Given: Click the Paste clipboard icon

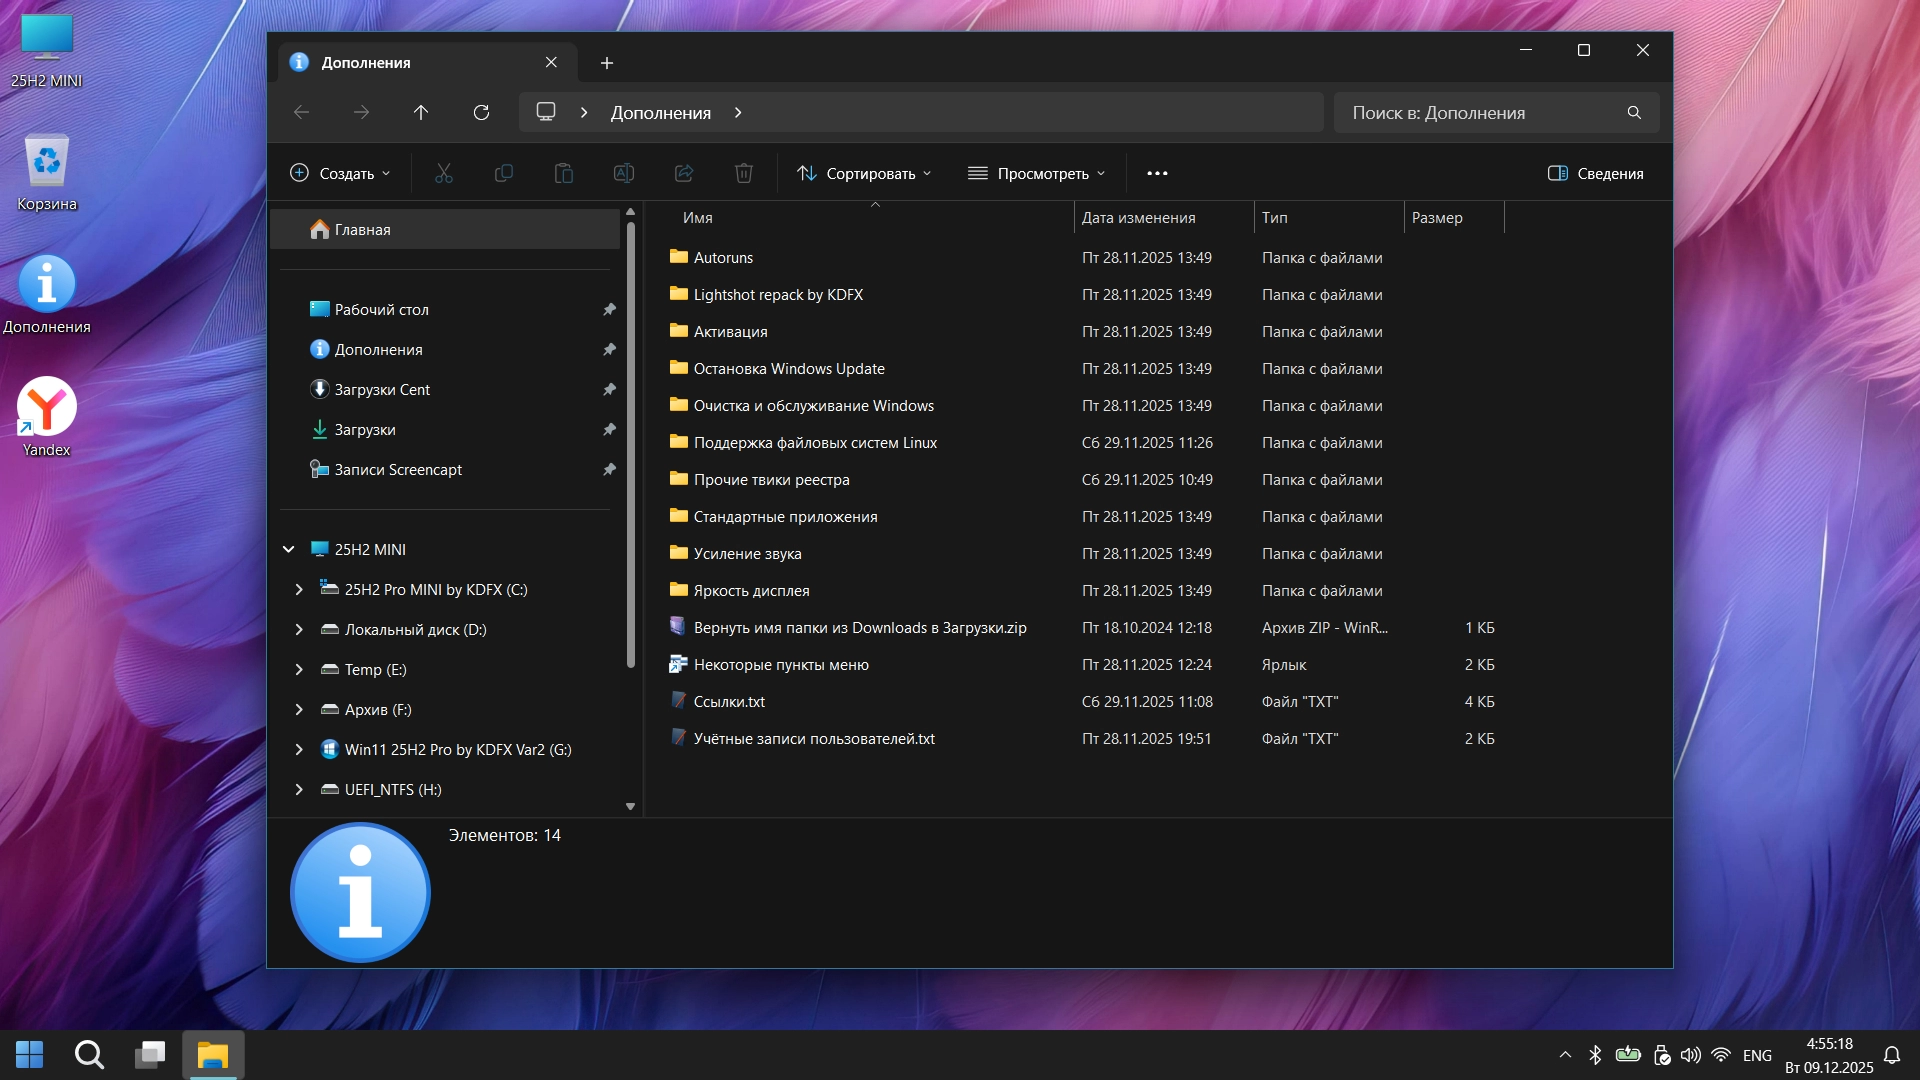Looking at the screenshot, I should tap(564, 173).
